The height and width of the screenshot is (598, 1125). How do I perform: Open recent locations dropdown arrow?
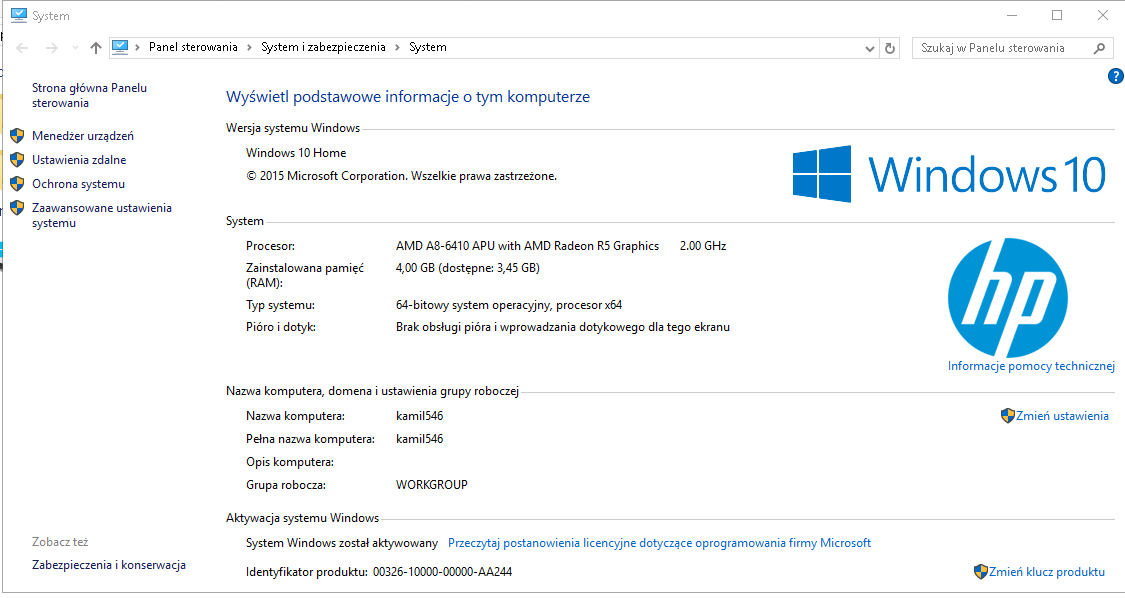click(x=73, y=48)
